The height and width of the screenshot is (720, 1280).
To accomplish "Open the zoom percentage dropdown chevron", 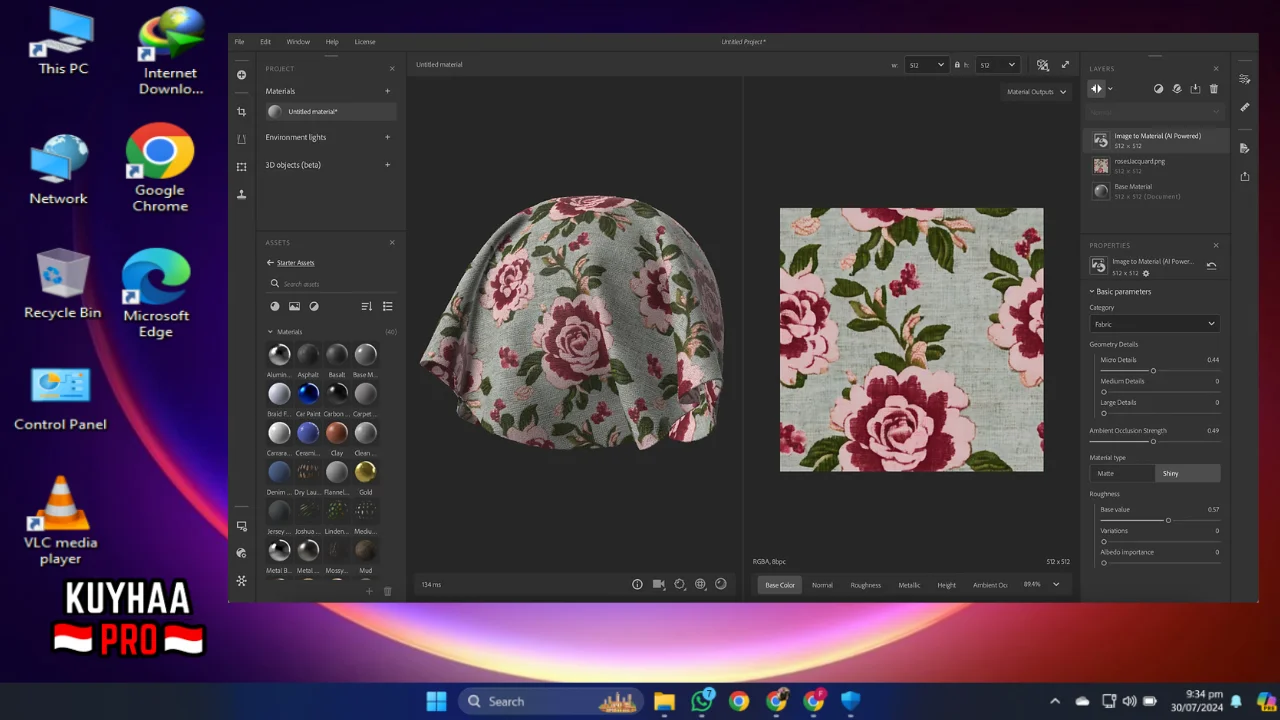I will point(1056,584).
